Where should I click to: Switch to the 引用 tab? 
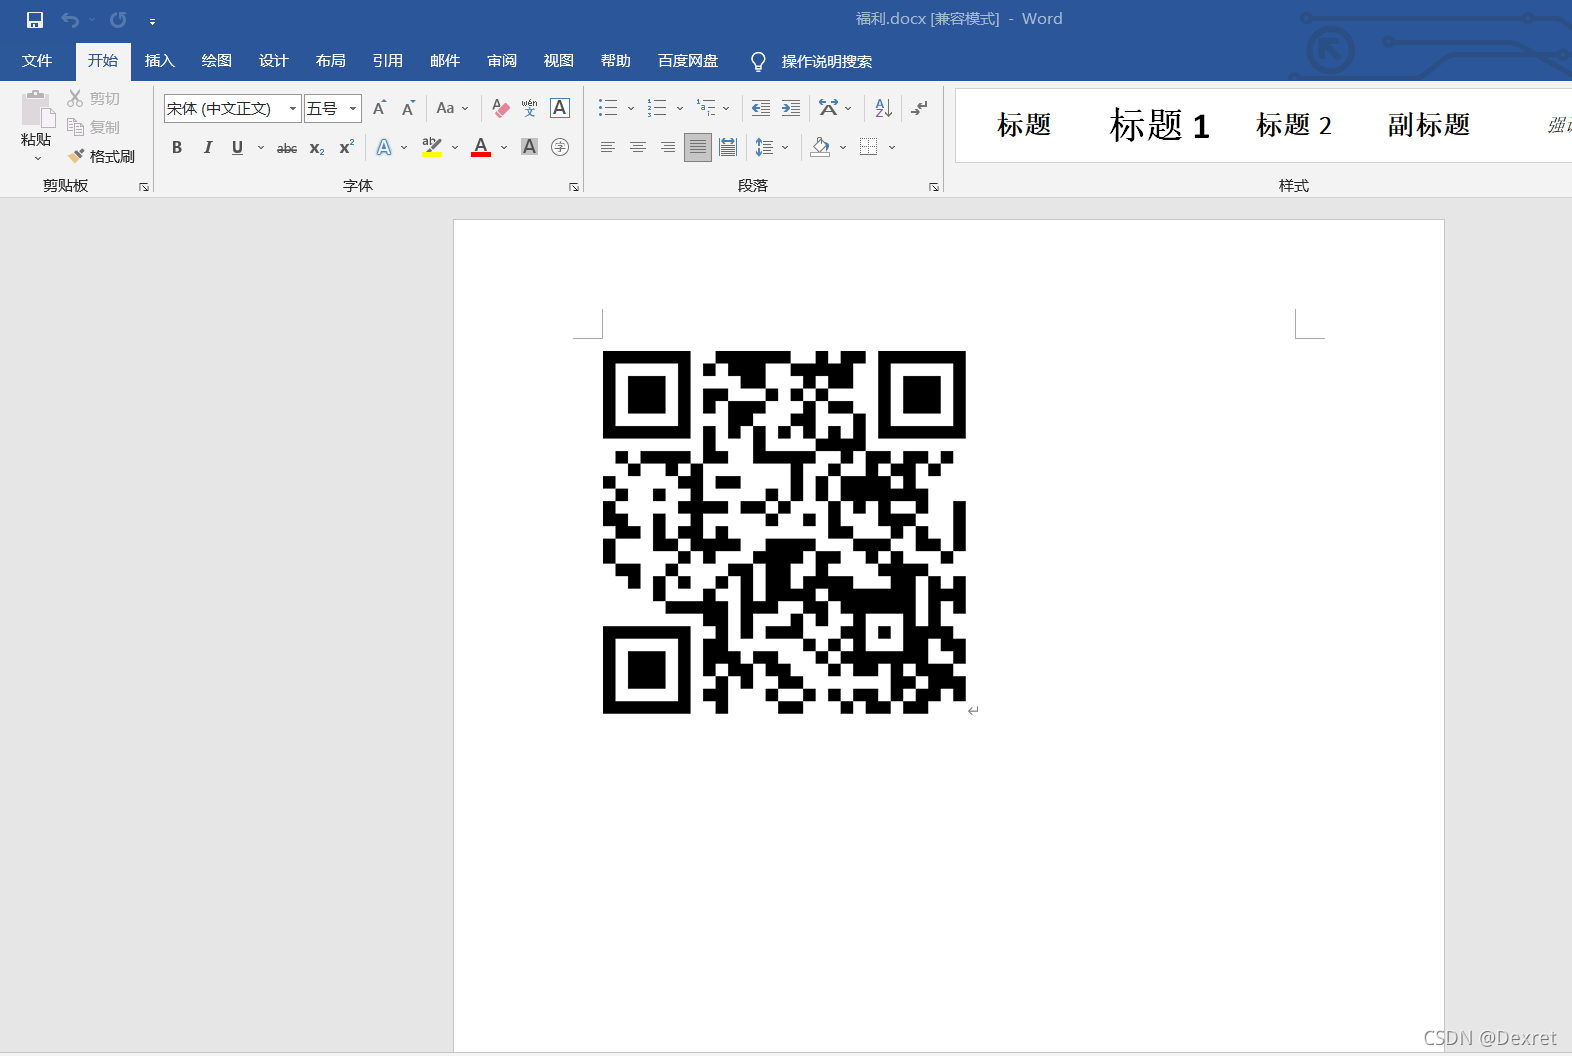click(x=388, y=61)
